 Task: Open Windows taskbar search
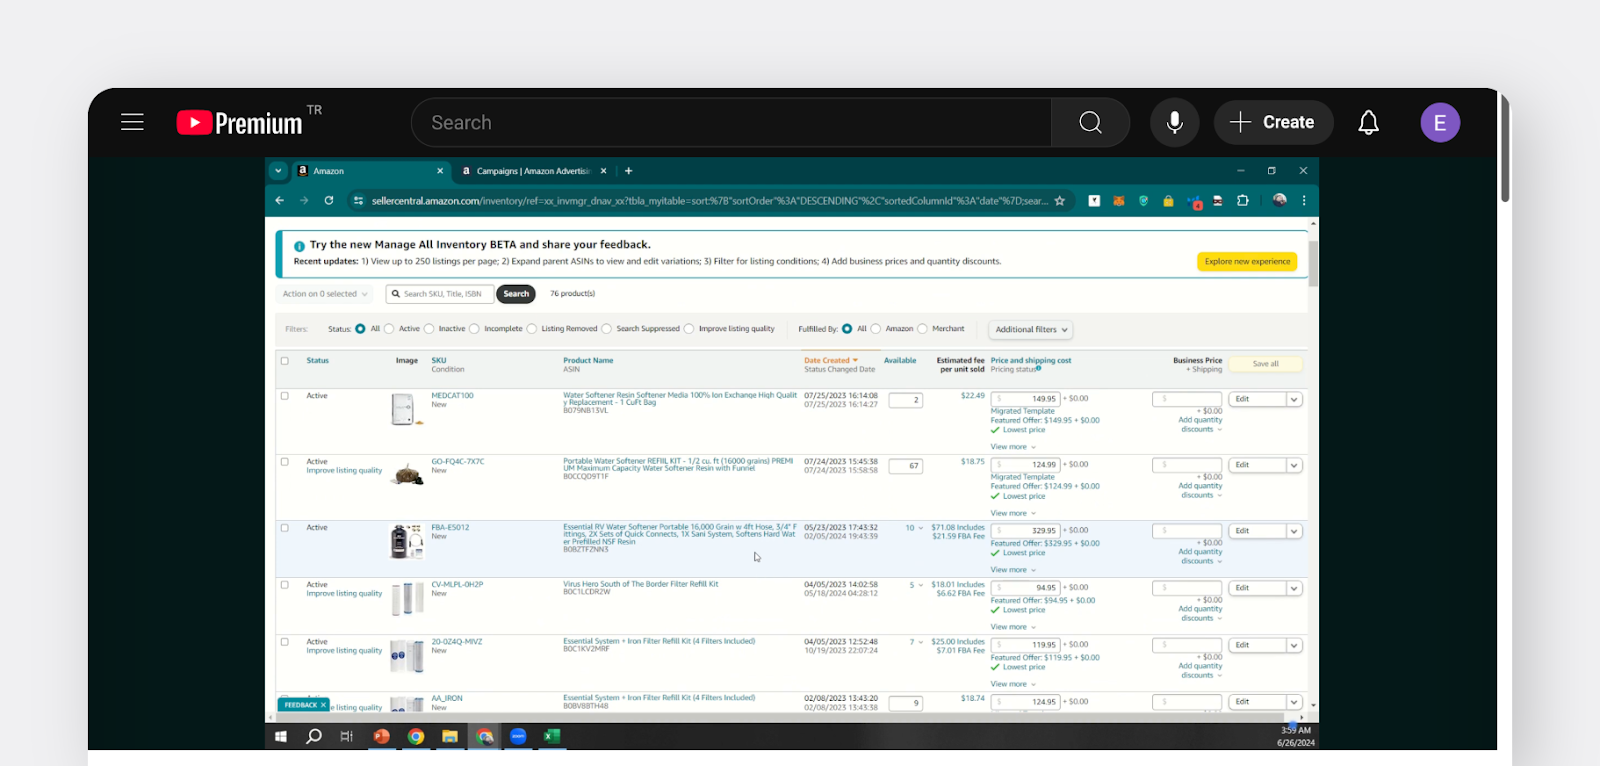coord(314,736)
